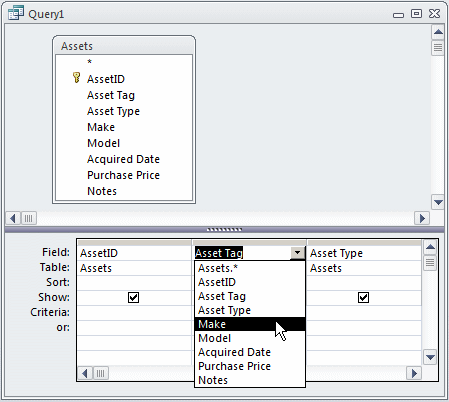Viewport: 449px width, 402px height.
Task: Select Acquired Date in Assets table list
Action: [123, 159]
